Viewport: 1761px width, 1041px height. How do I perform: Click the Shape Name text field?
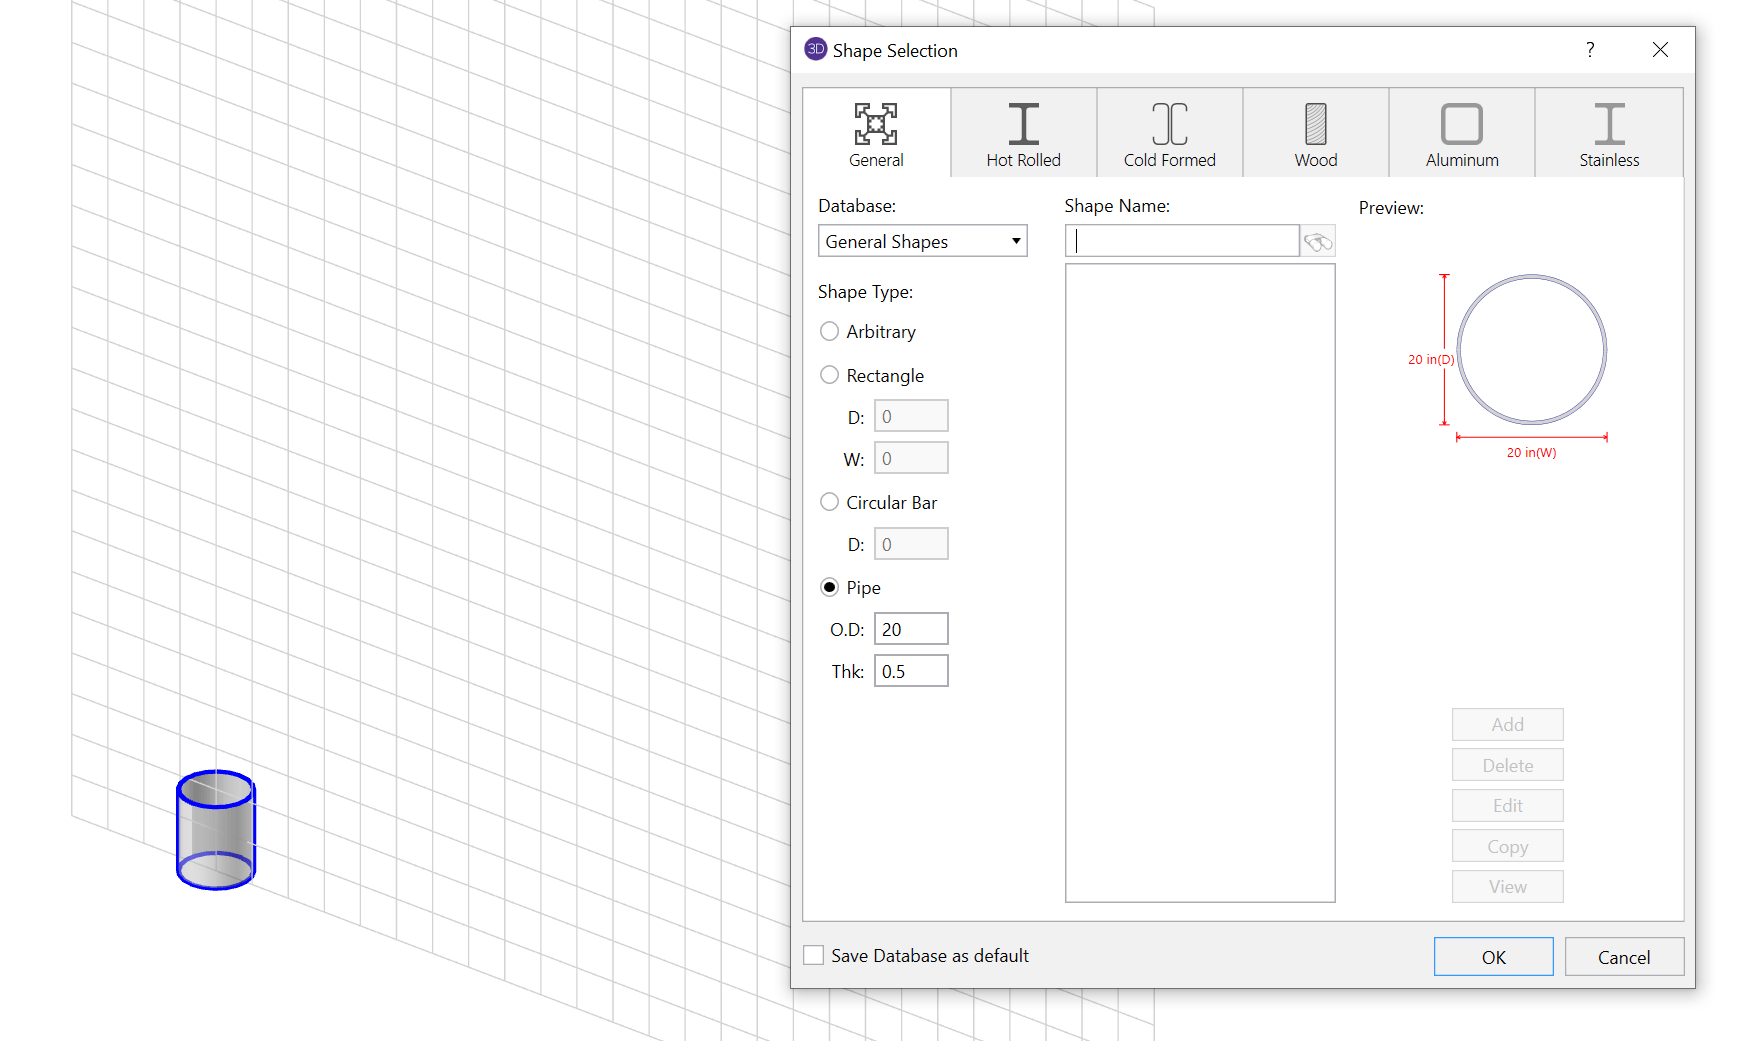[1182, 241]
